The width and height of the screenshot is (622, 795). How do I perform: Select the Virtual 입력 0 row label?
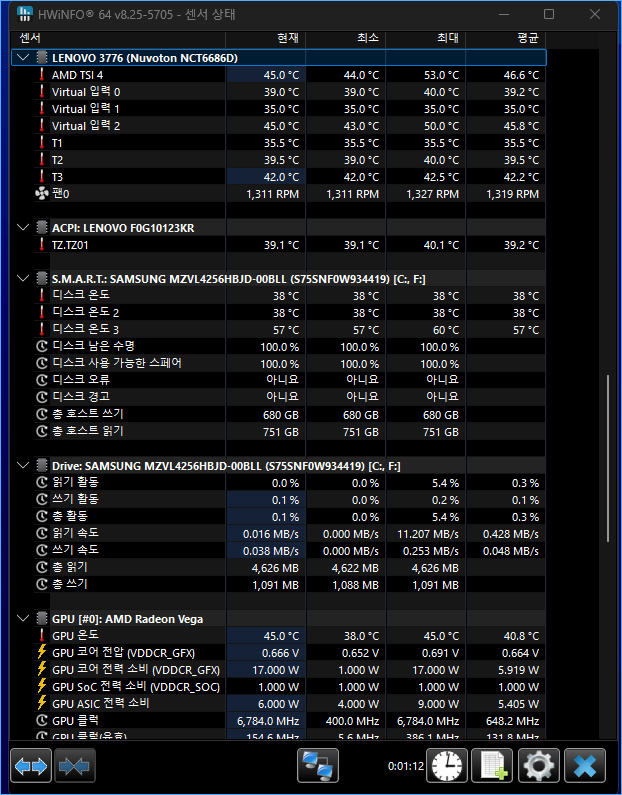86,92
